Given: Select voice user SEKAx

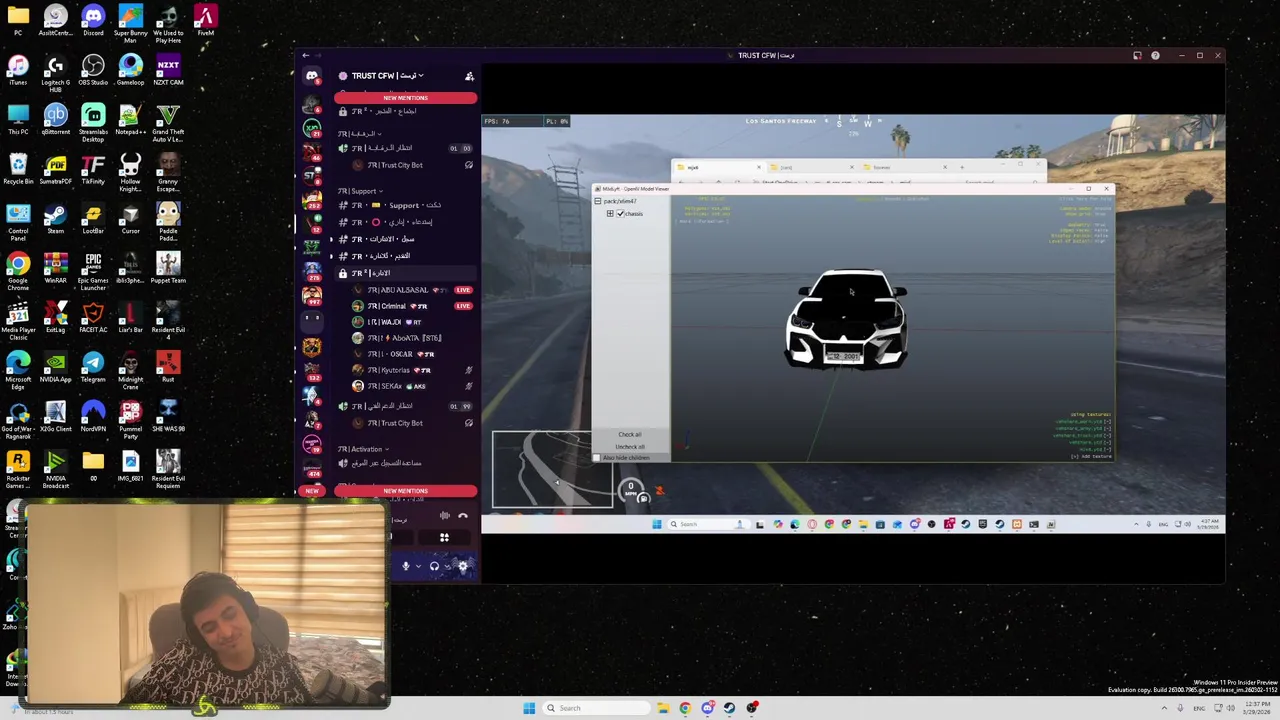Looking at the screenshot, I should tap(411, 386).
